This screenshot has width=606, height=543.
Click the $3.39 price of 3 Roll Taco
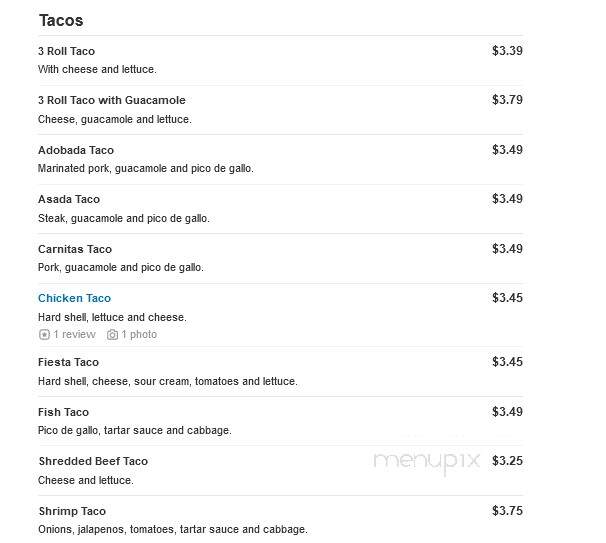[x=507, y=51]
